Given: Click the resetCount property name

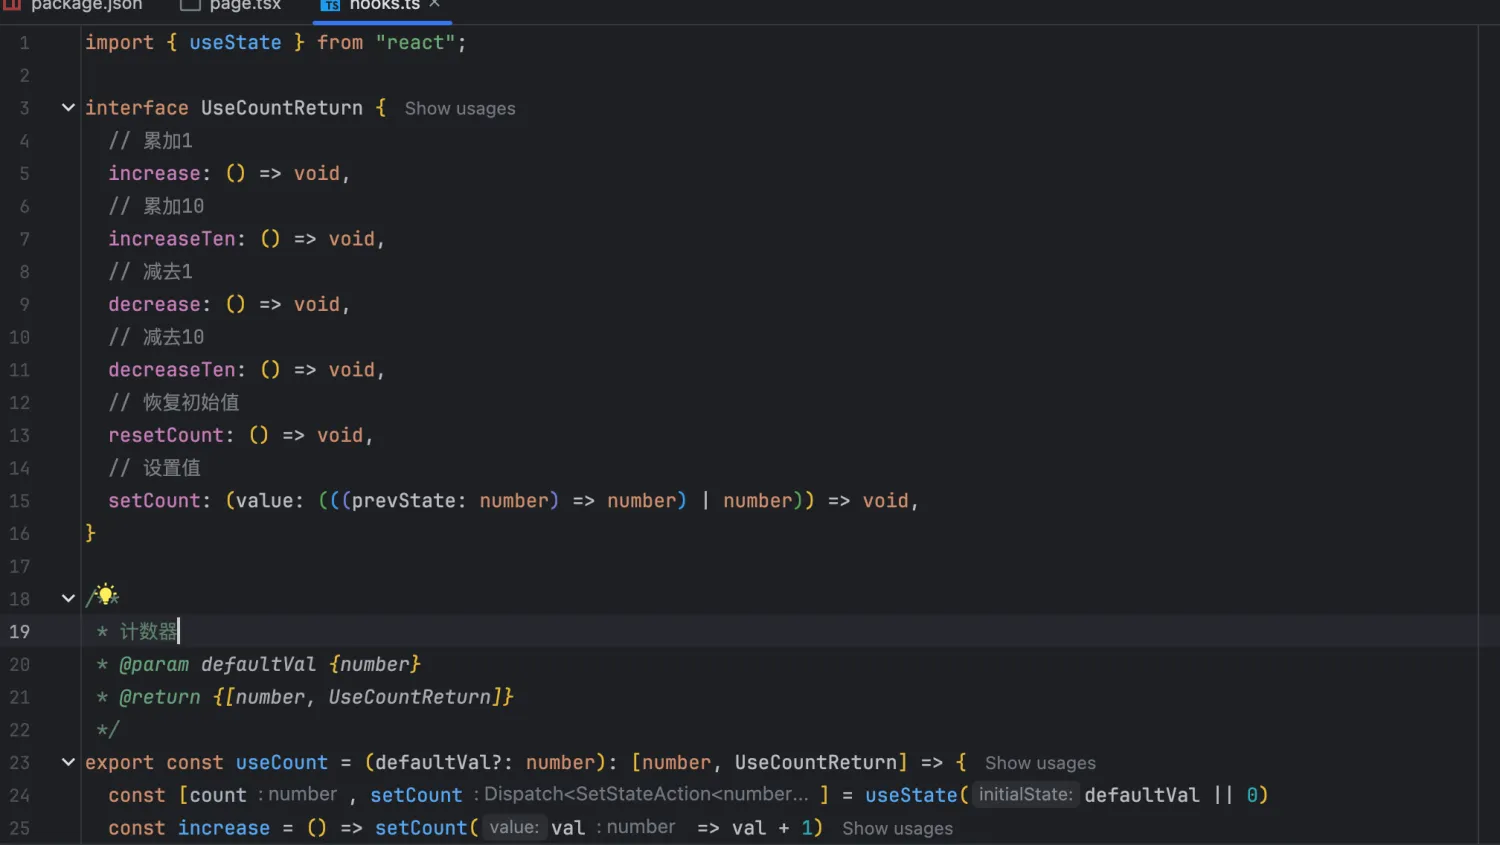Looking at the screenshot, I should coord(166,435).
